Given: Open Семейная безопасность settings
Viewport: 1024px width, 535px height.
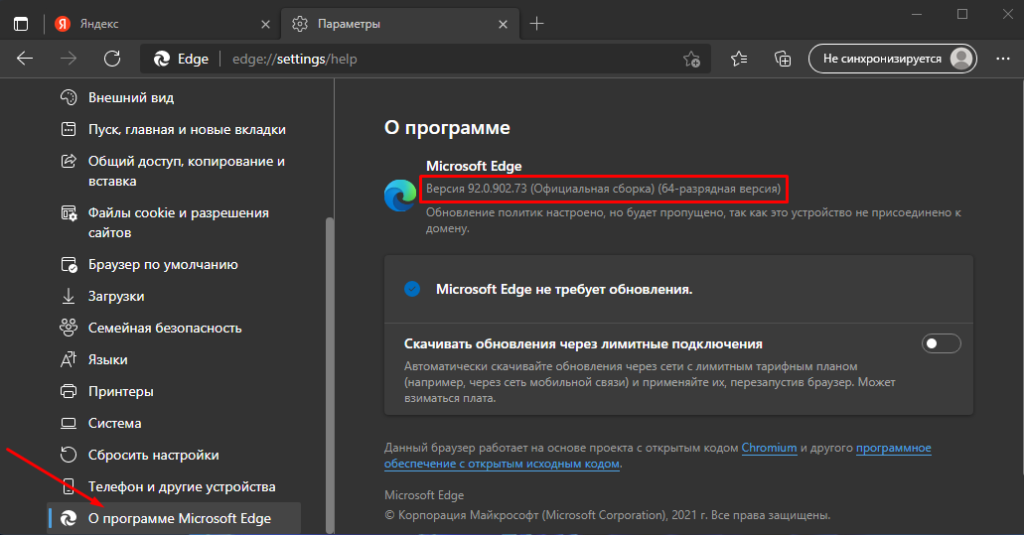Looking at the screenshot, I should click(176, 328).
